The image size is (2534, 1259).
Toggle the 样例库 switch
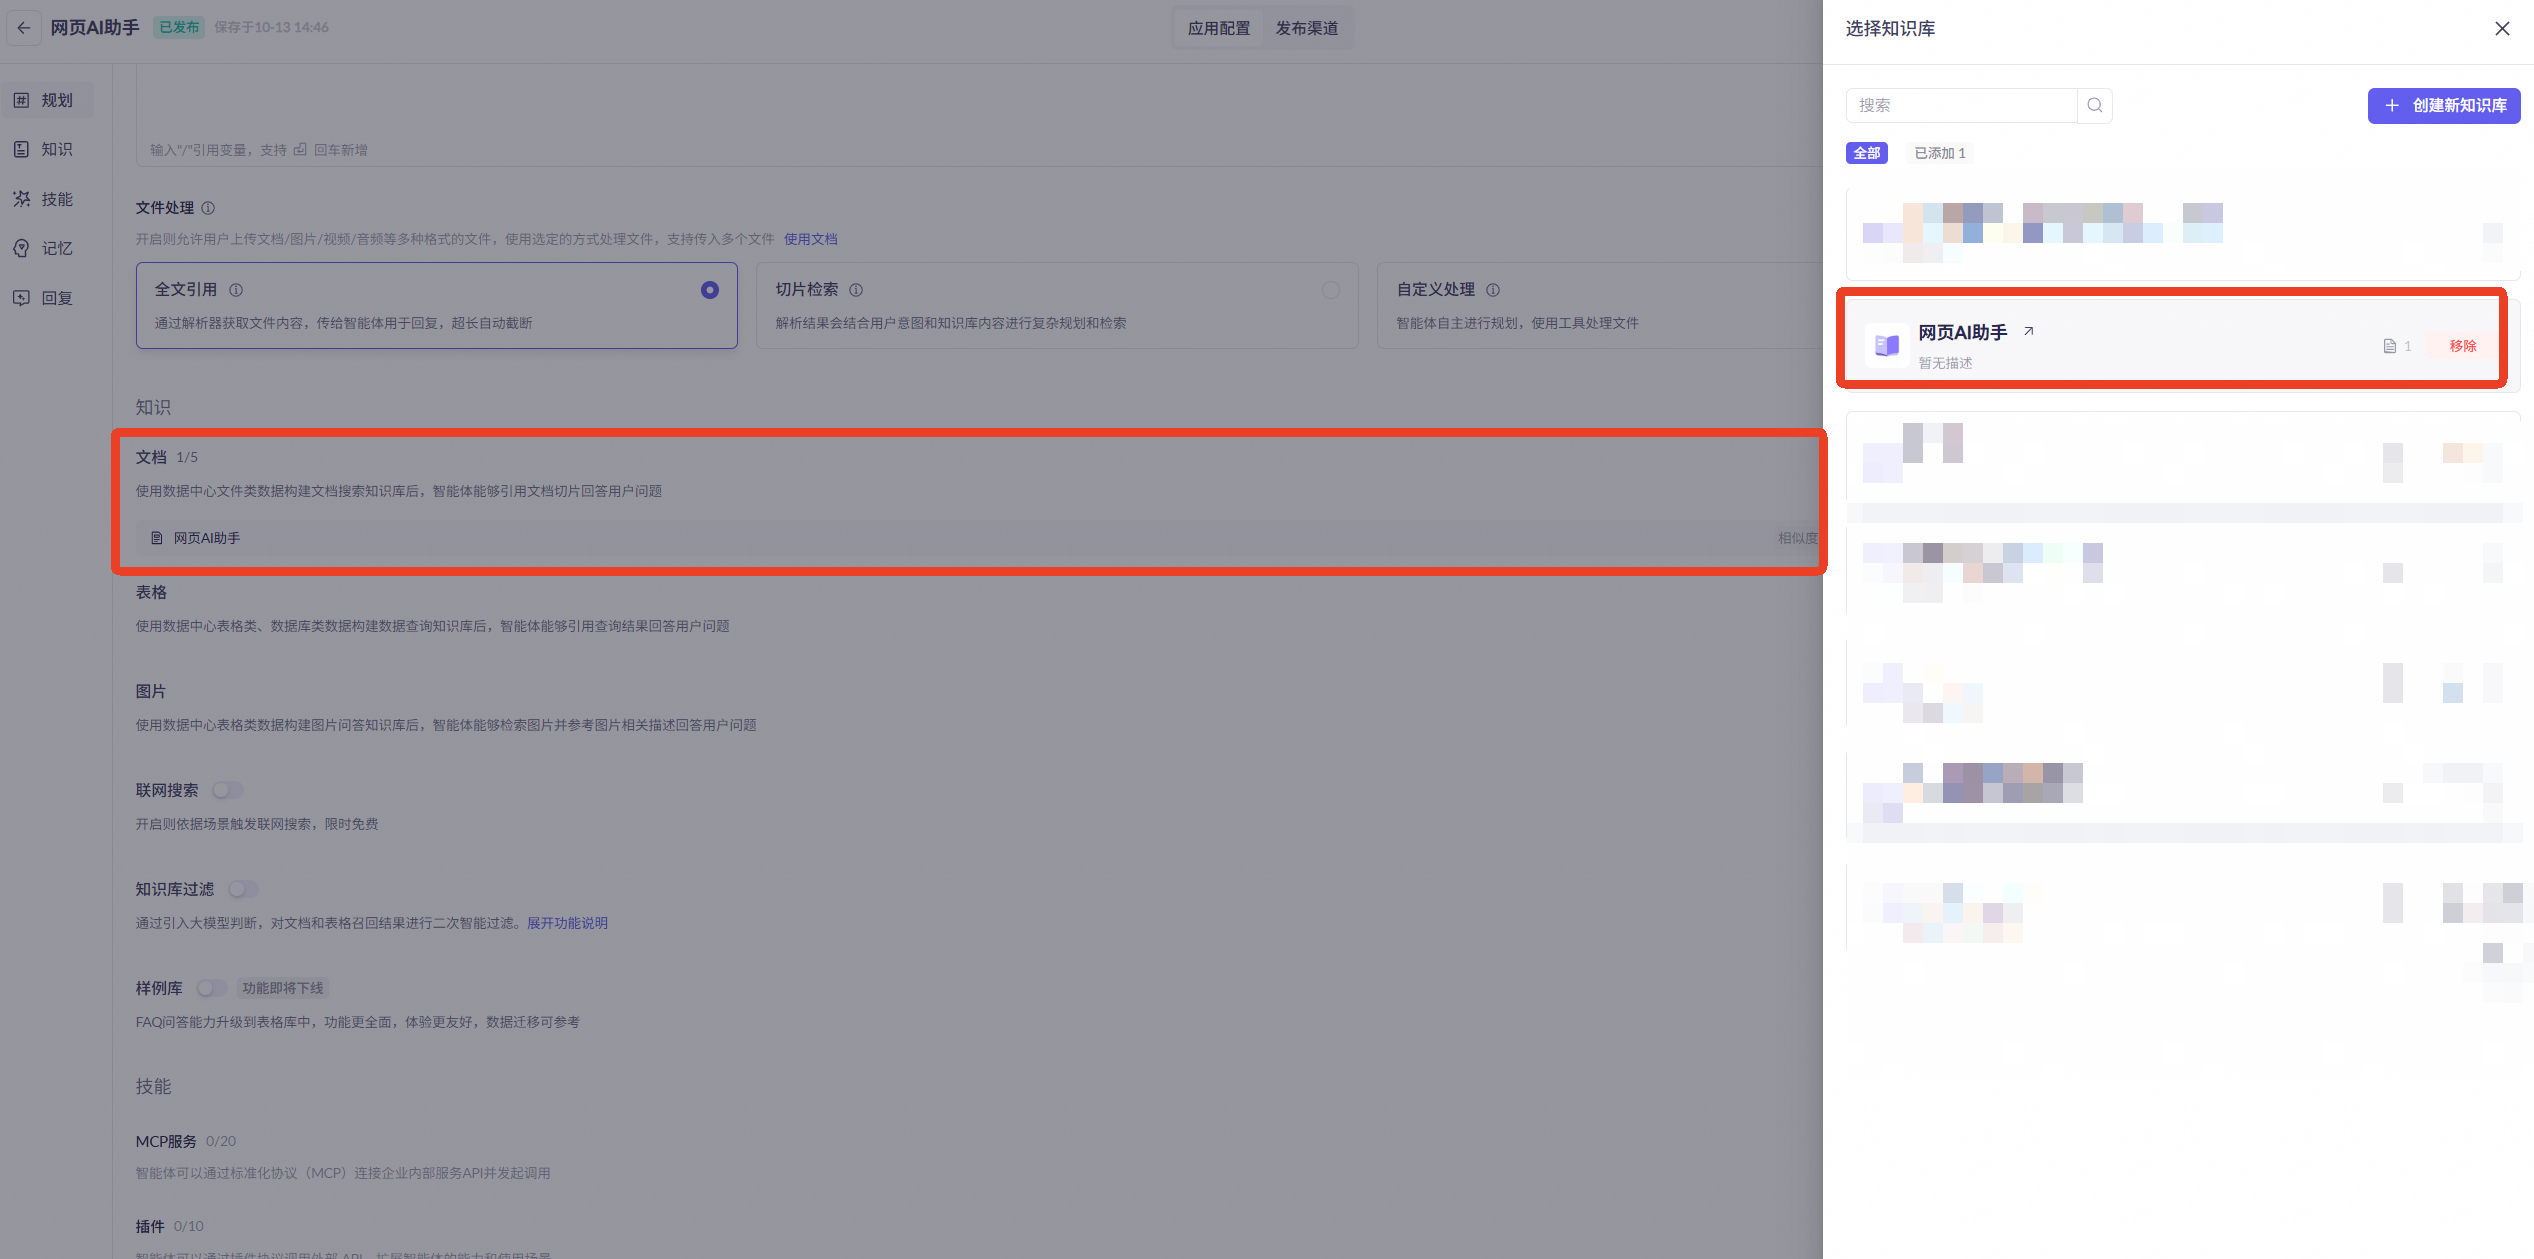pyautogui.click(x=212, y=988)
